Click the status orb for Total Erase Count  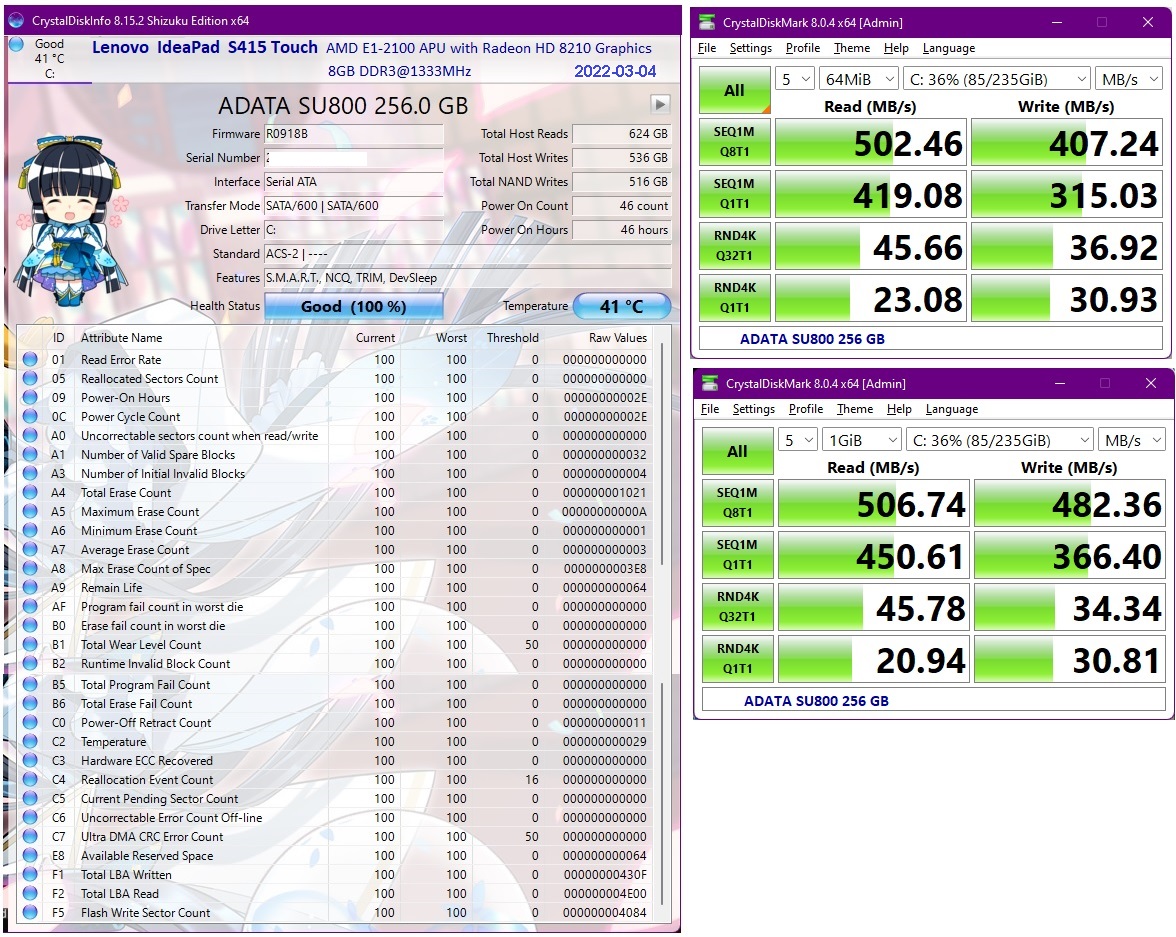click(x=30, y=492)
